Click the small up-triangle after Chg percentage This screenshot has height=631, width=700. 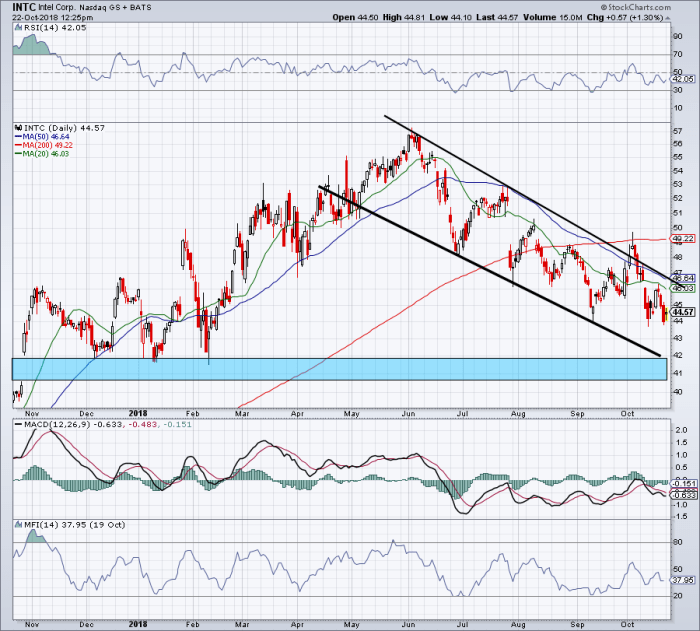click(668, 18)
